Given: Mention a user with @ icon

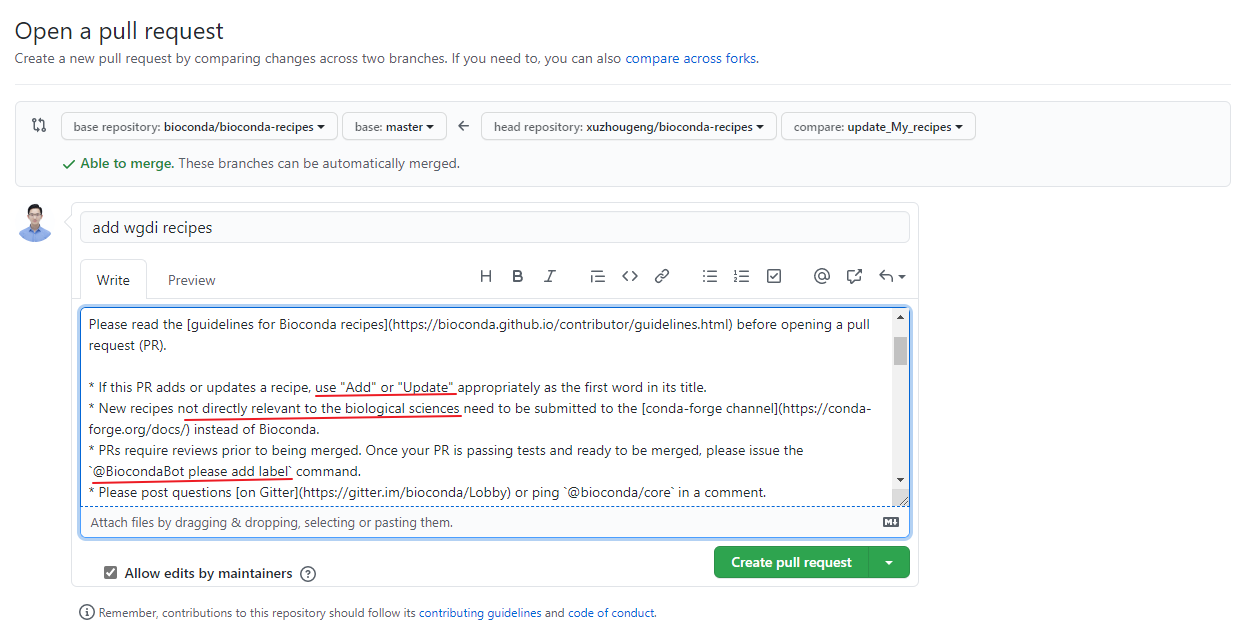Looking at the screenshot, I should pos(821,276).
